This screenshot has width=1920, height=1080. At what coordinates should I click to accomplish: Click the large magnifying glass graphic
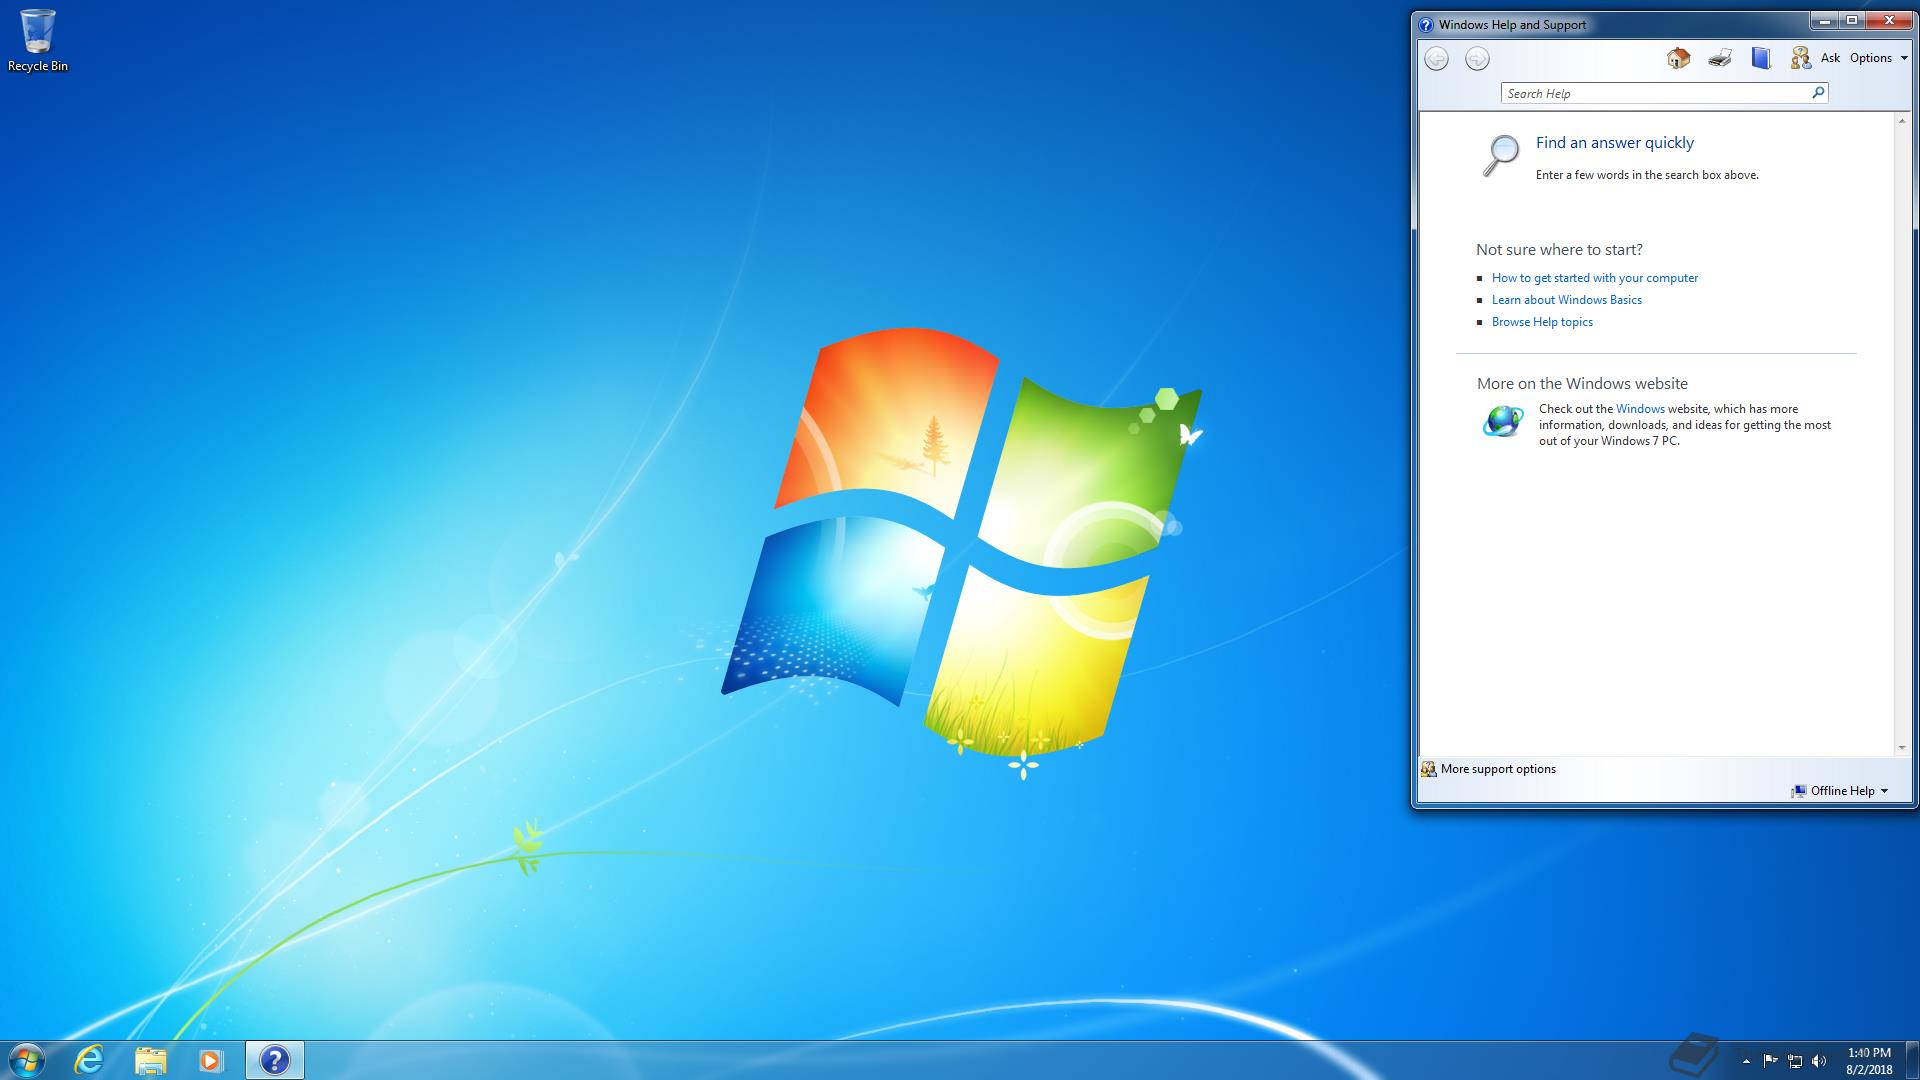pyautogui.click(x=1500, y=156)
